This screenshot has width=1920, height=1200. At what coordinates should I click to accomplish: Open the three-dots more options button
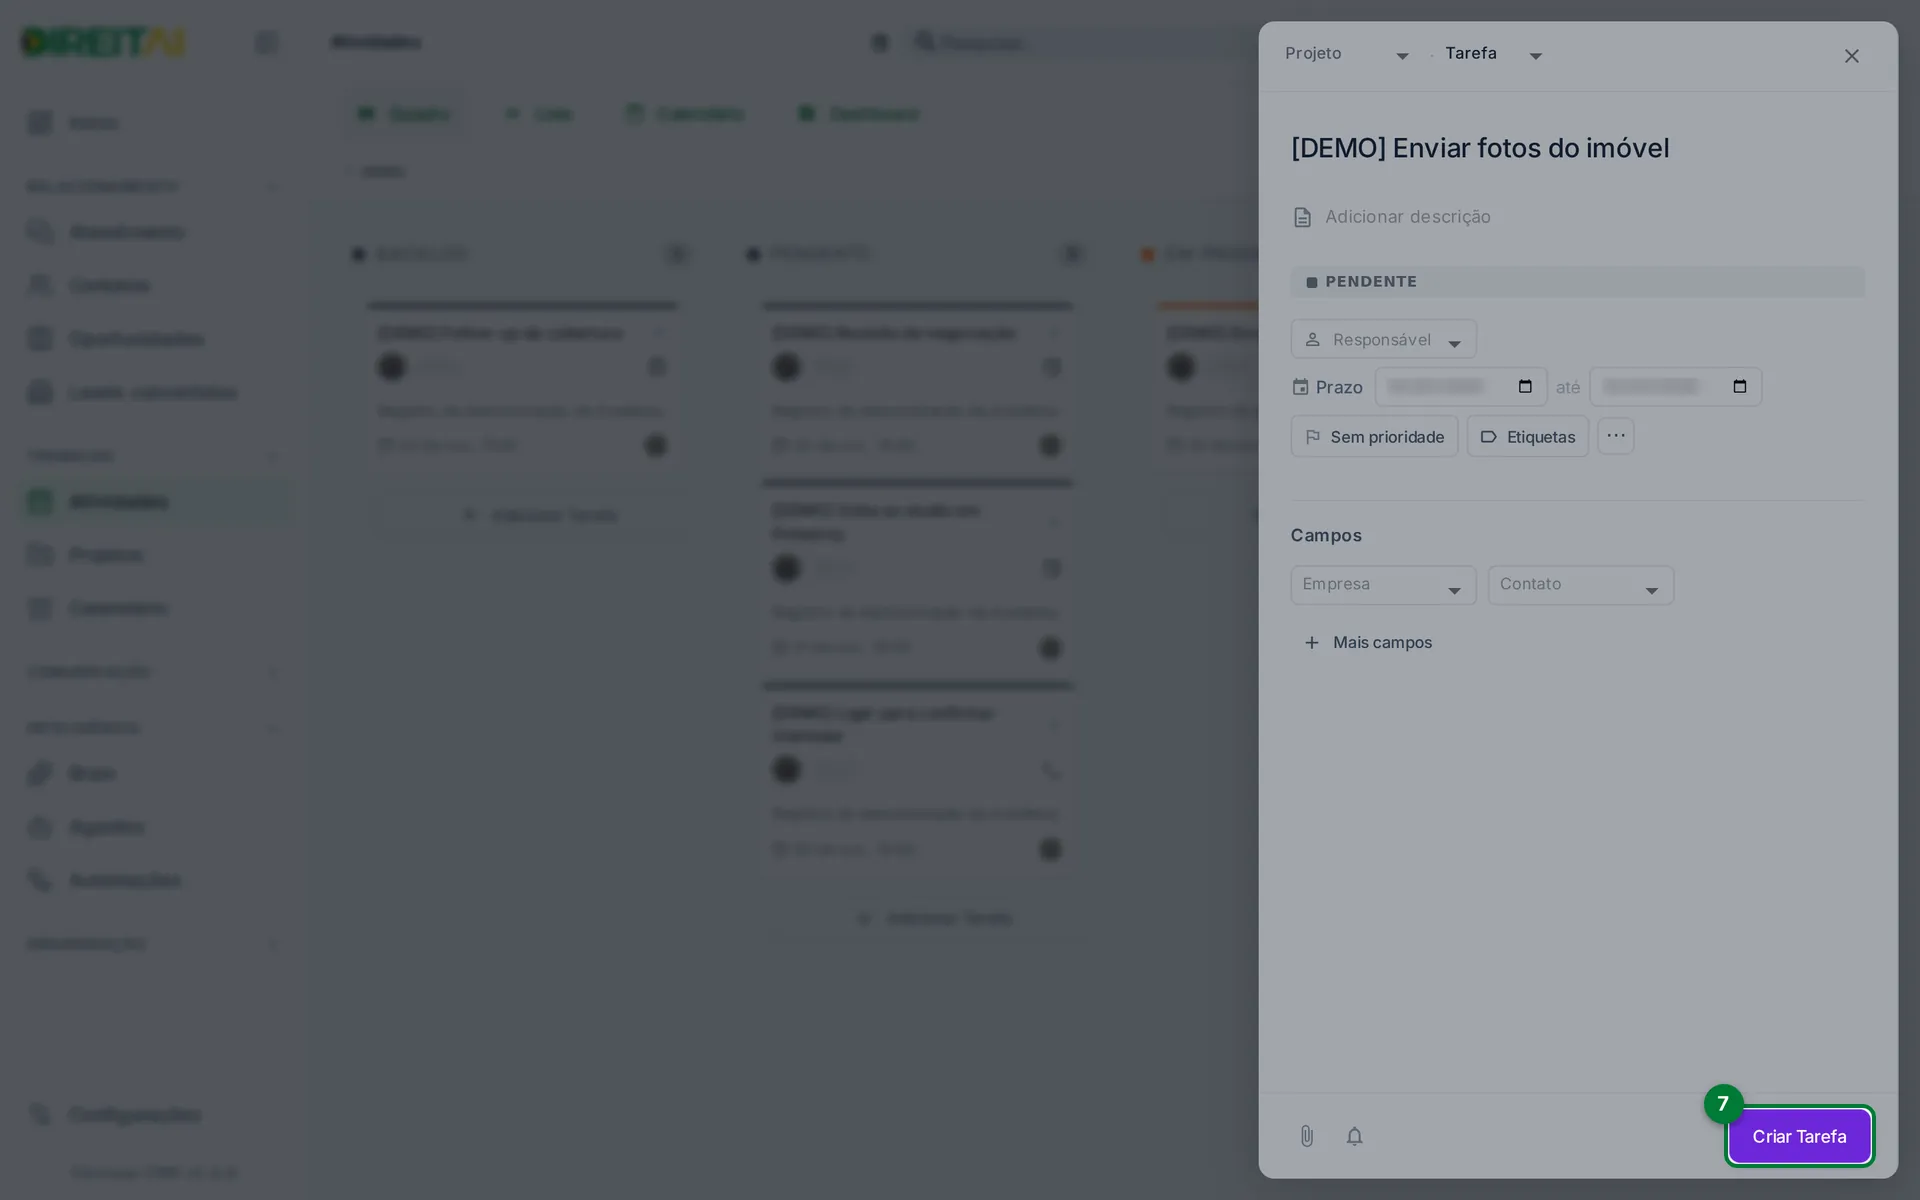click(1615, 436)
